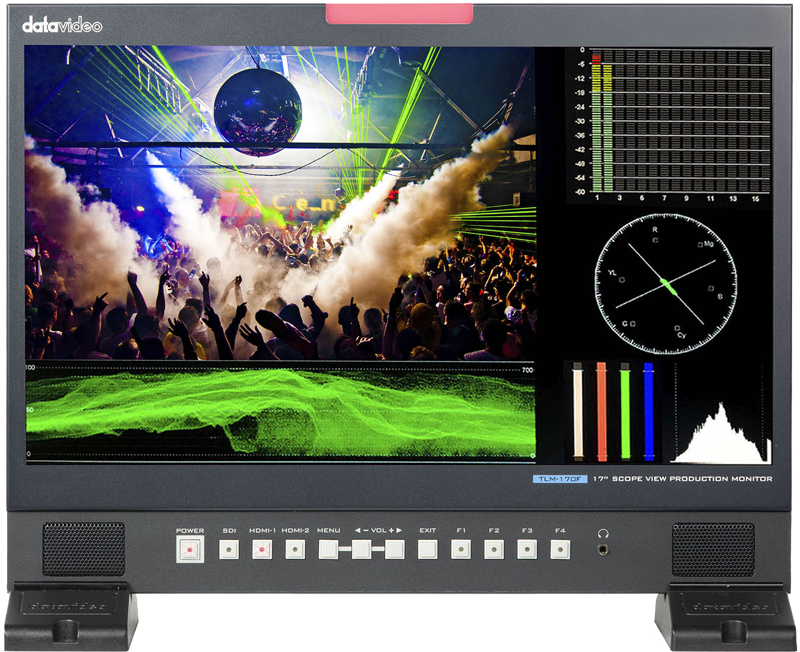Activate the F4 function button

[x=560, y=549]
